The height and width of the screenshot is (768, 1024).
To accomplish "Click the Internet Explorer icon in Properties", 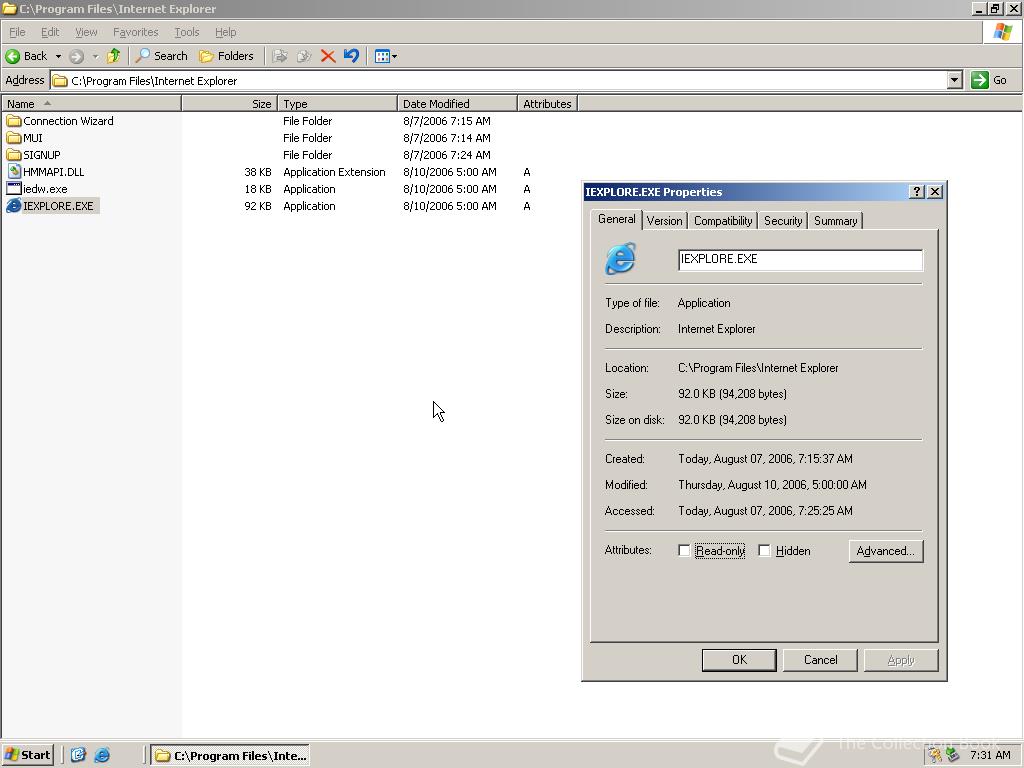I will click(x=620, y=259).
